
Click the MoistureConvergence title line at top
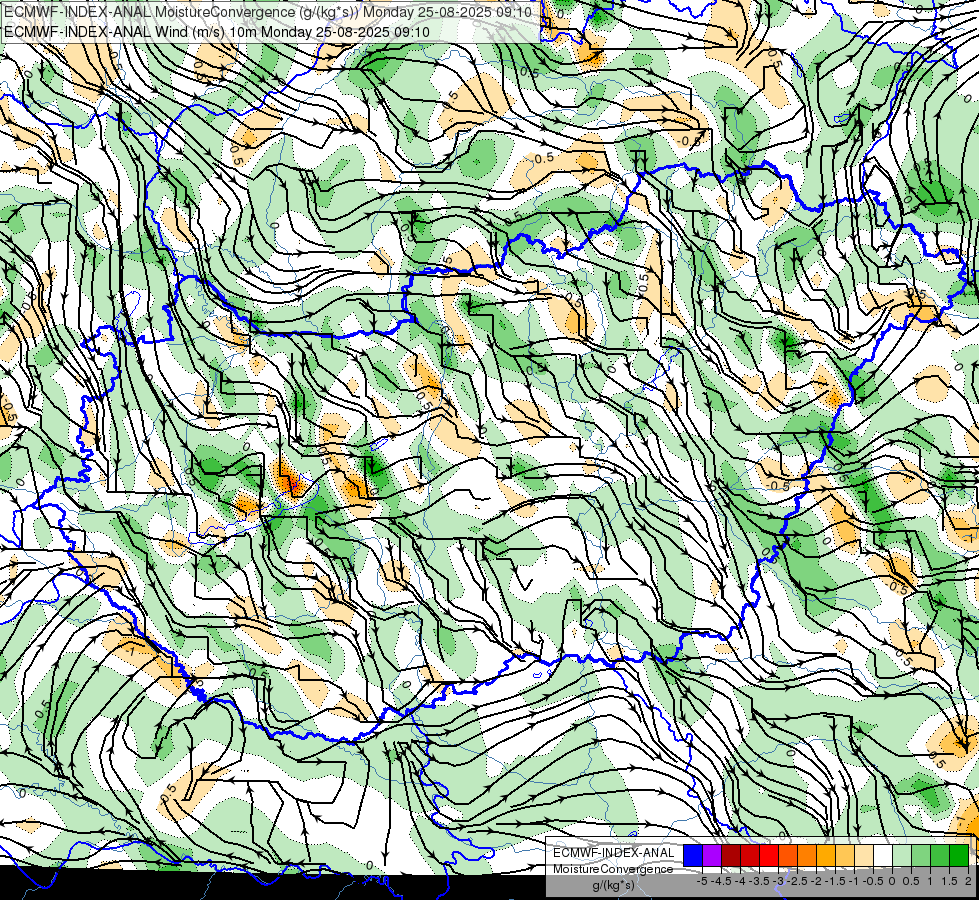(x=268, y=12)
